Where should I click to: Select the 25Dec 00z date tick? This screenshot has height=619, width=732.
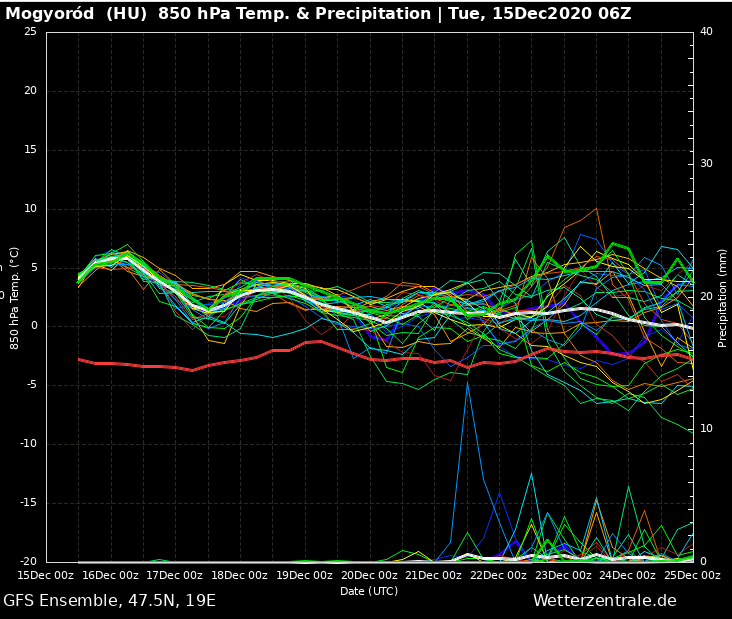tap(692, 575)
